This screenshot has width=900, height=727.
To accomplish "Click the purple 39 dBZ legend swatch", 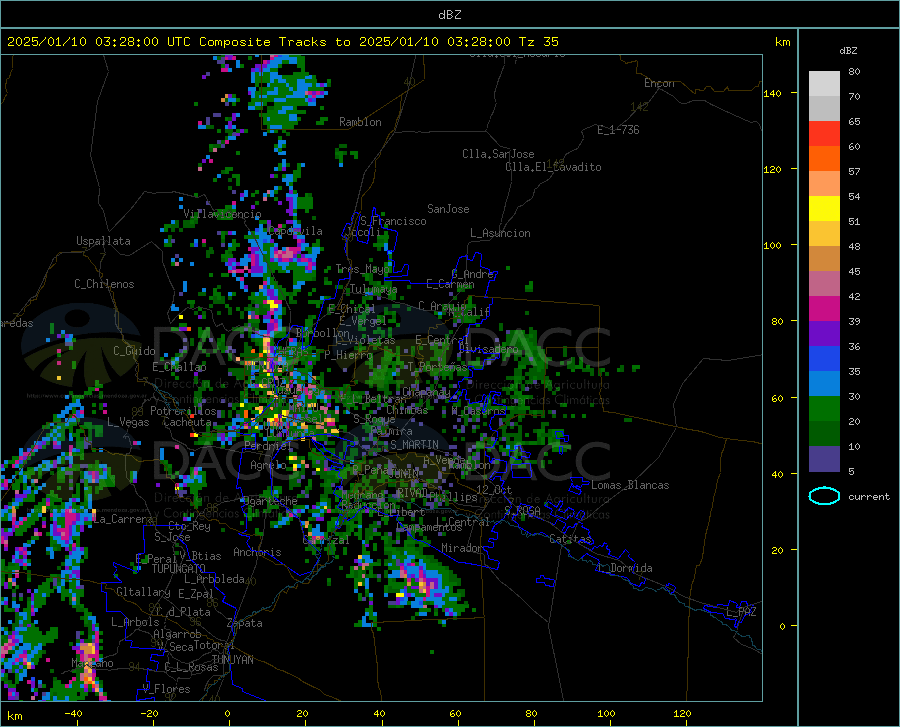I will tap(824, 333).
